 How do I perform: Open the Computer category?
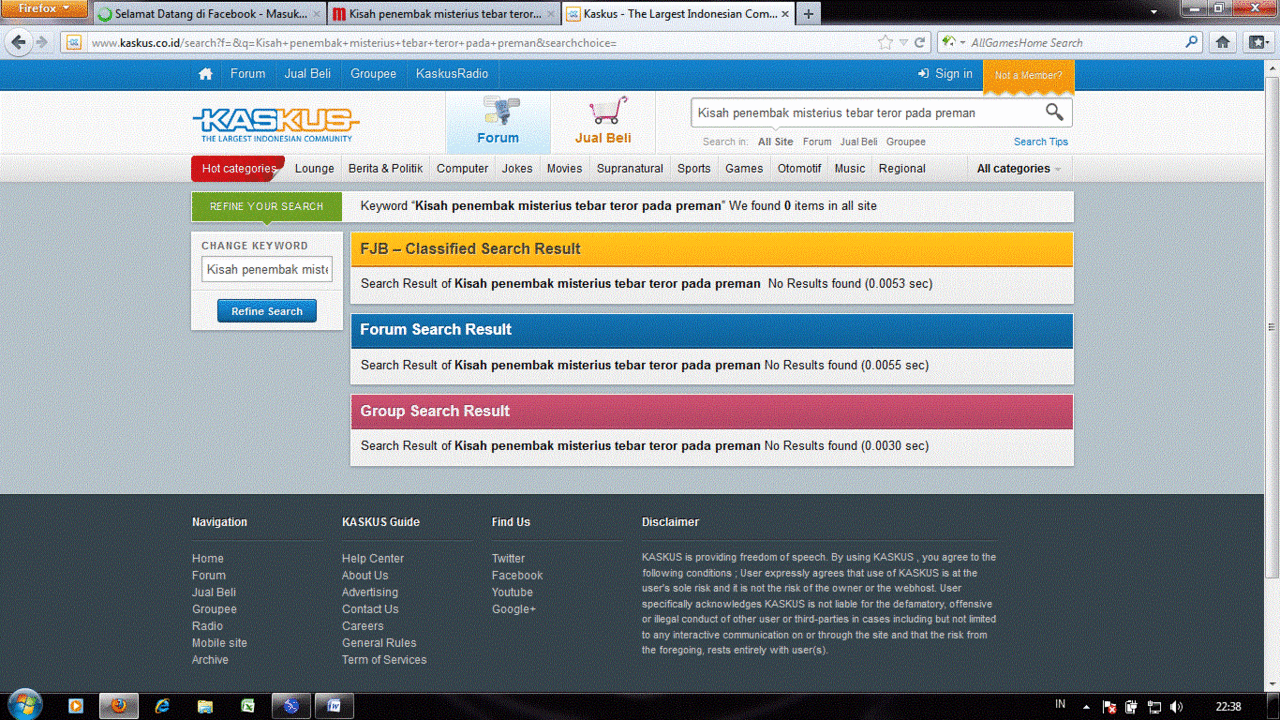(462, 168)
